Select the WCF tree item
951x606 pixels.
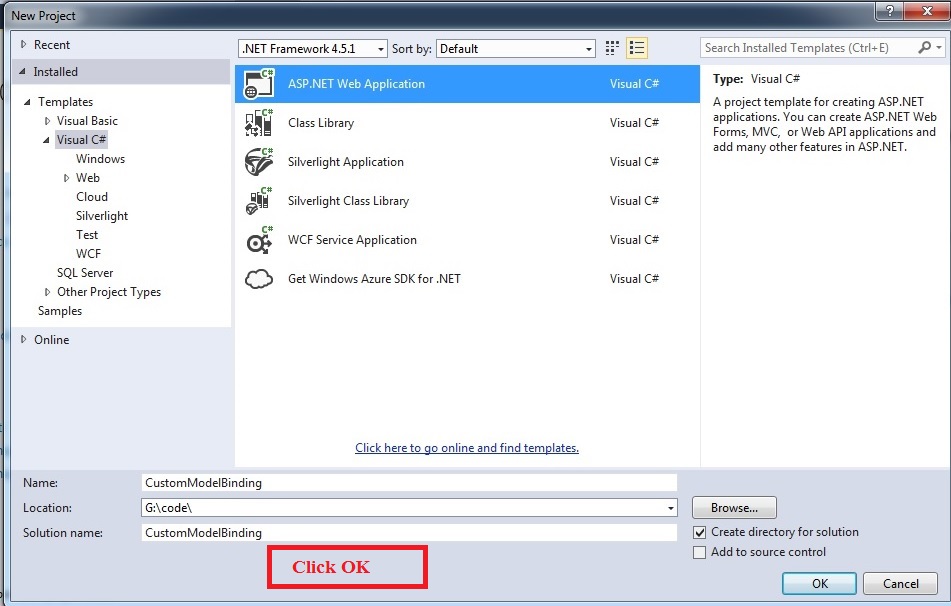(x=89, y=254)
